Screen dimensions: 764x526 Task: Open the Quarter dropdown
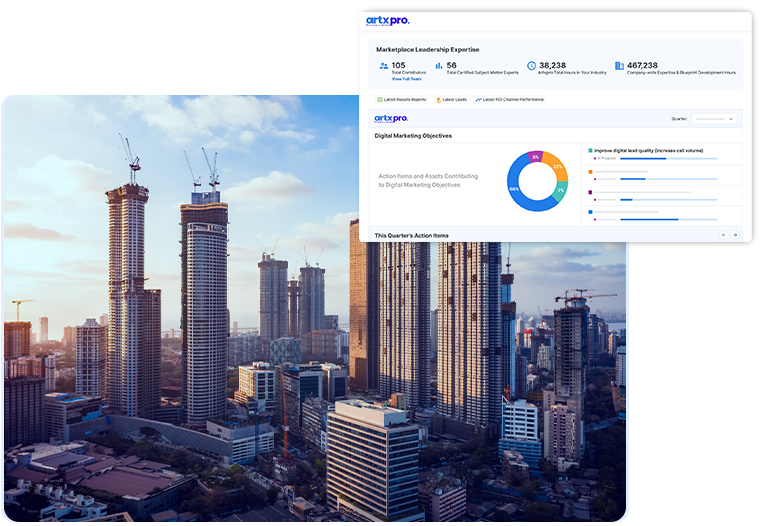716,118
